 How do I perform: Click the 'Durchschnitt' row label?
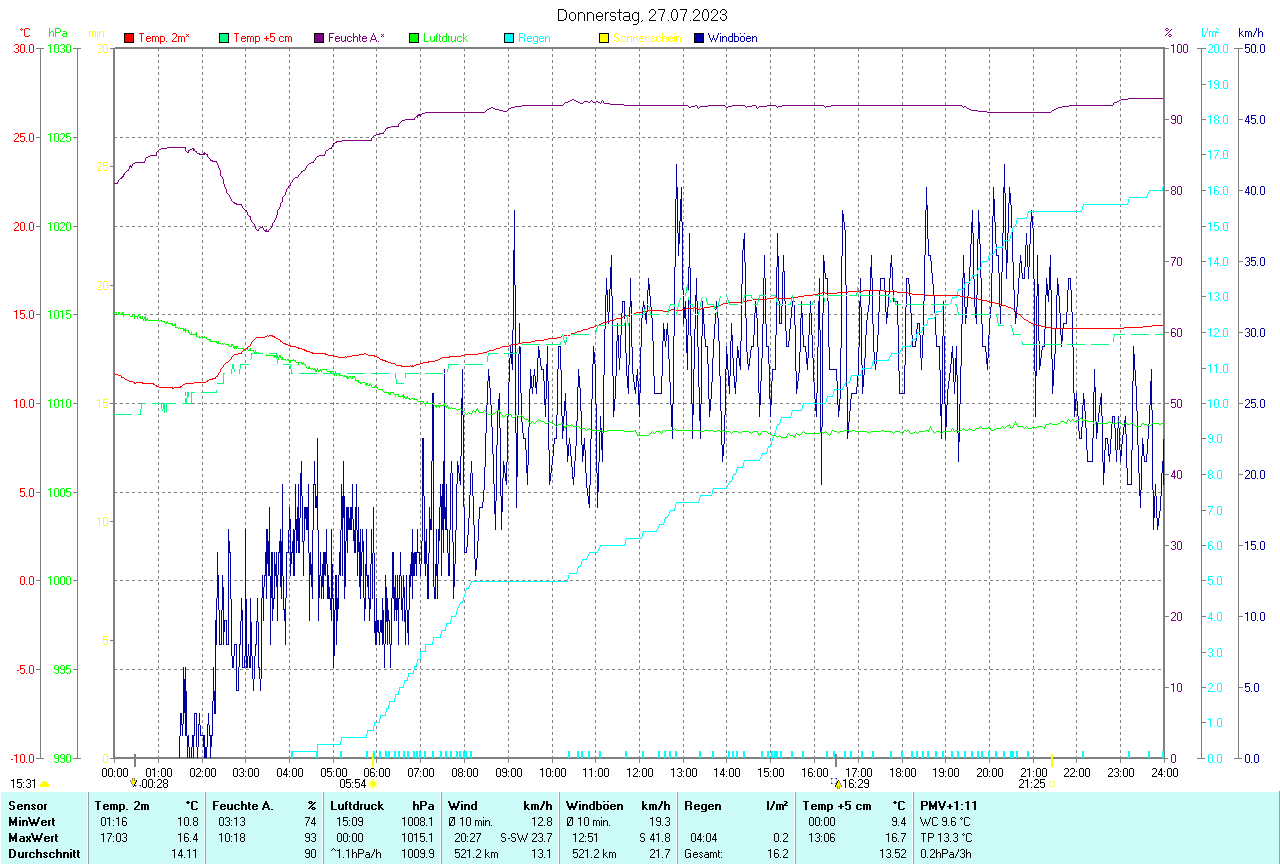(44, 854)
